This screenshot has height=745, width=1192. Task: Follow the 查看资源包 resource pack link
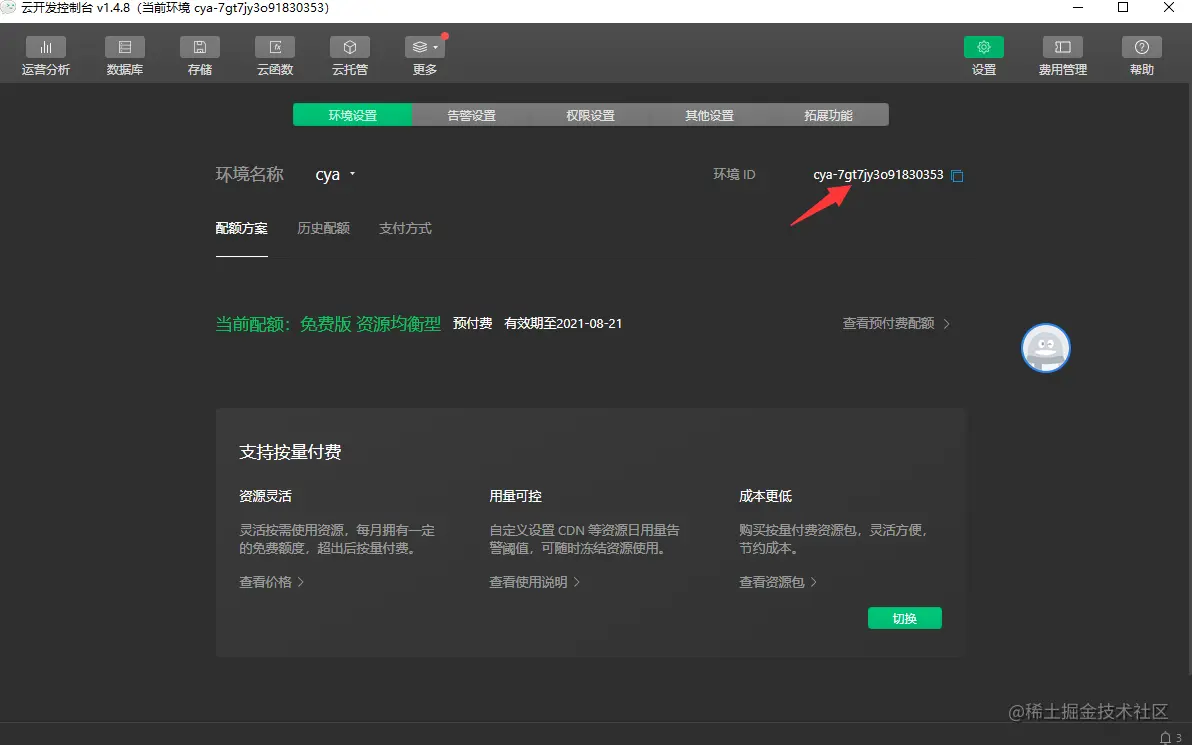[x=773, y=580]
